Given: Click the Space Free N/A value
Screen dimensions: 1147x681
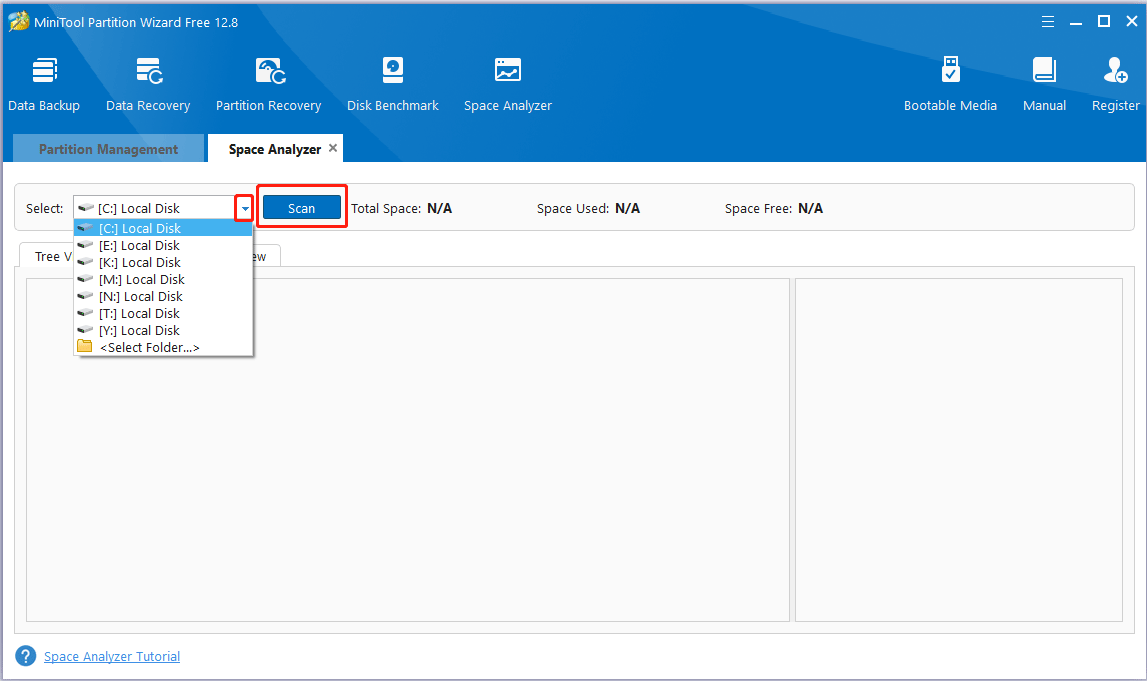Looking at the screenshot, I should tap(811, 208).
